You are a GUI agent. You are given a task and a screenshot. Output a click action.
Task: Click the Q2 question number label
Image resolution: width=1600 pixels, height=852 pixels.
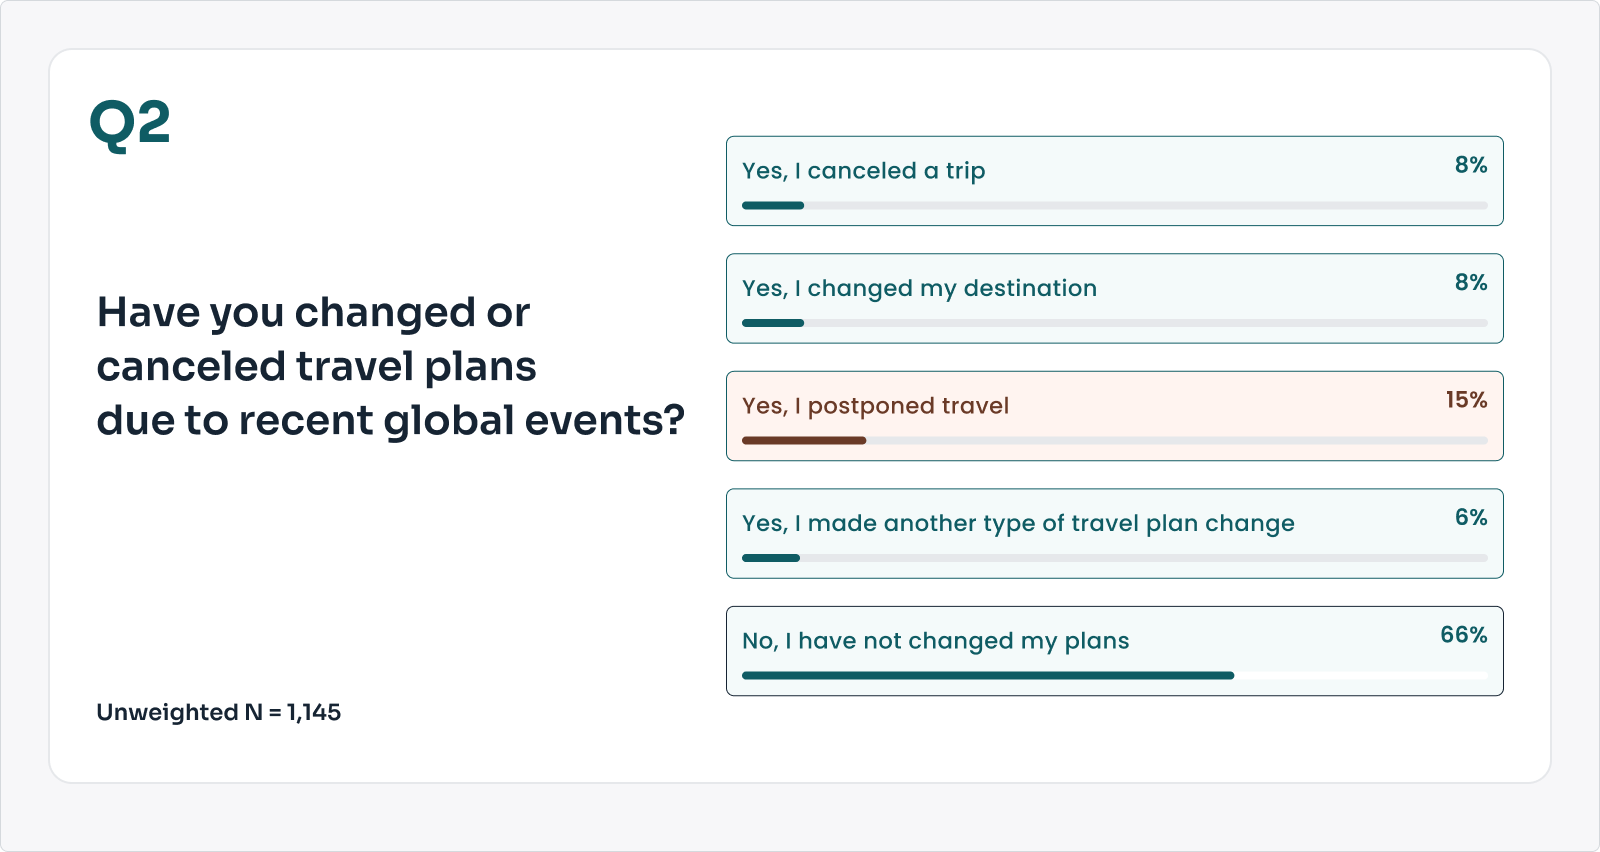130,125
